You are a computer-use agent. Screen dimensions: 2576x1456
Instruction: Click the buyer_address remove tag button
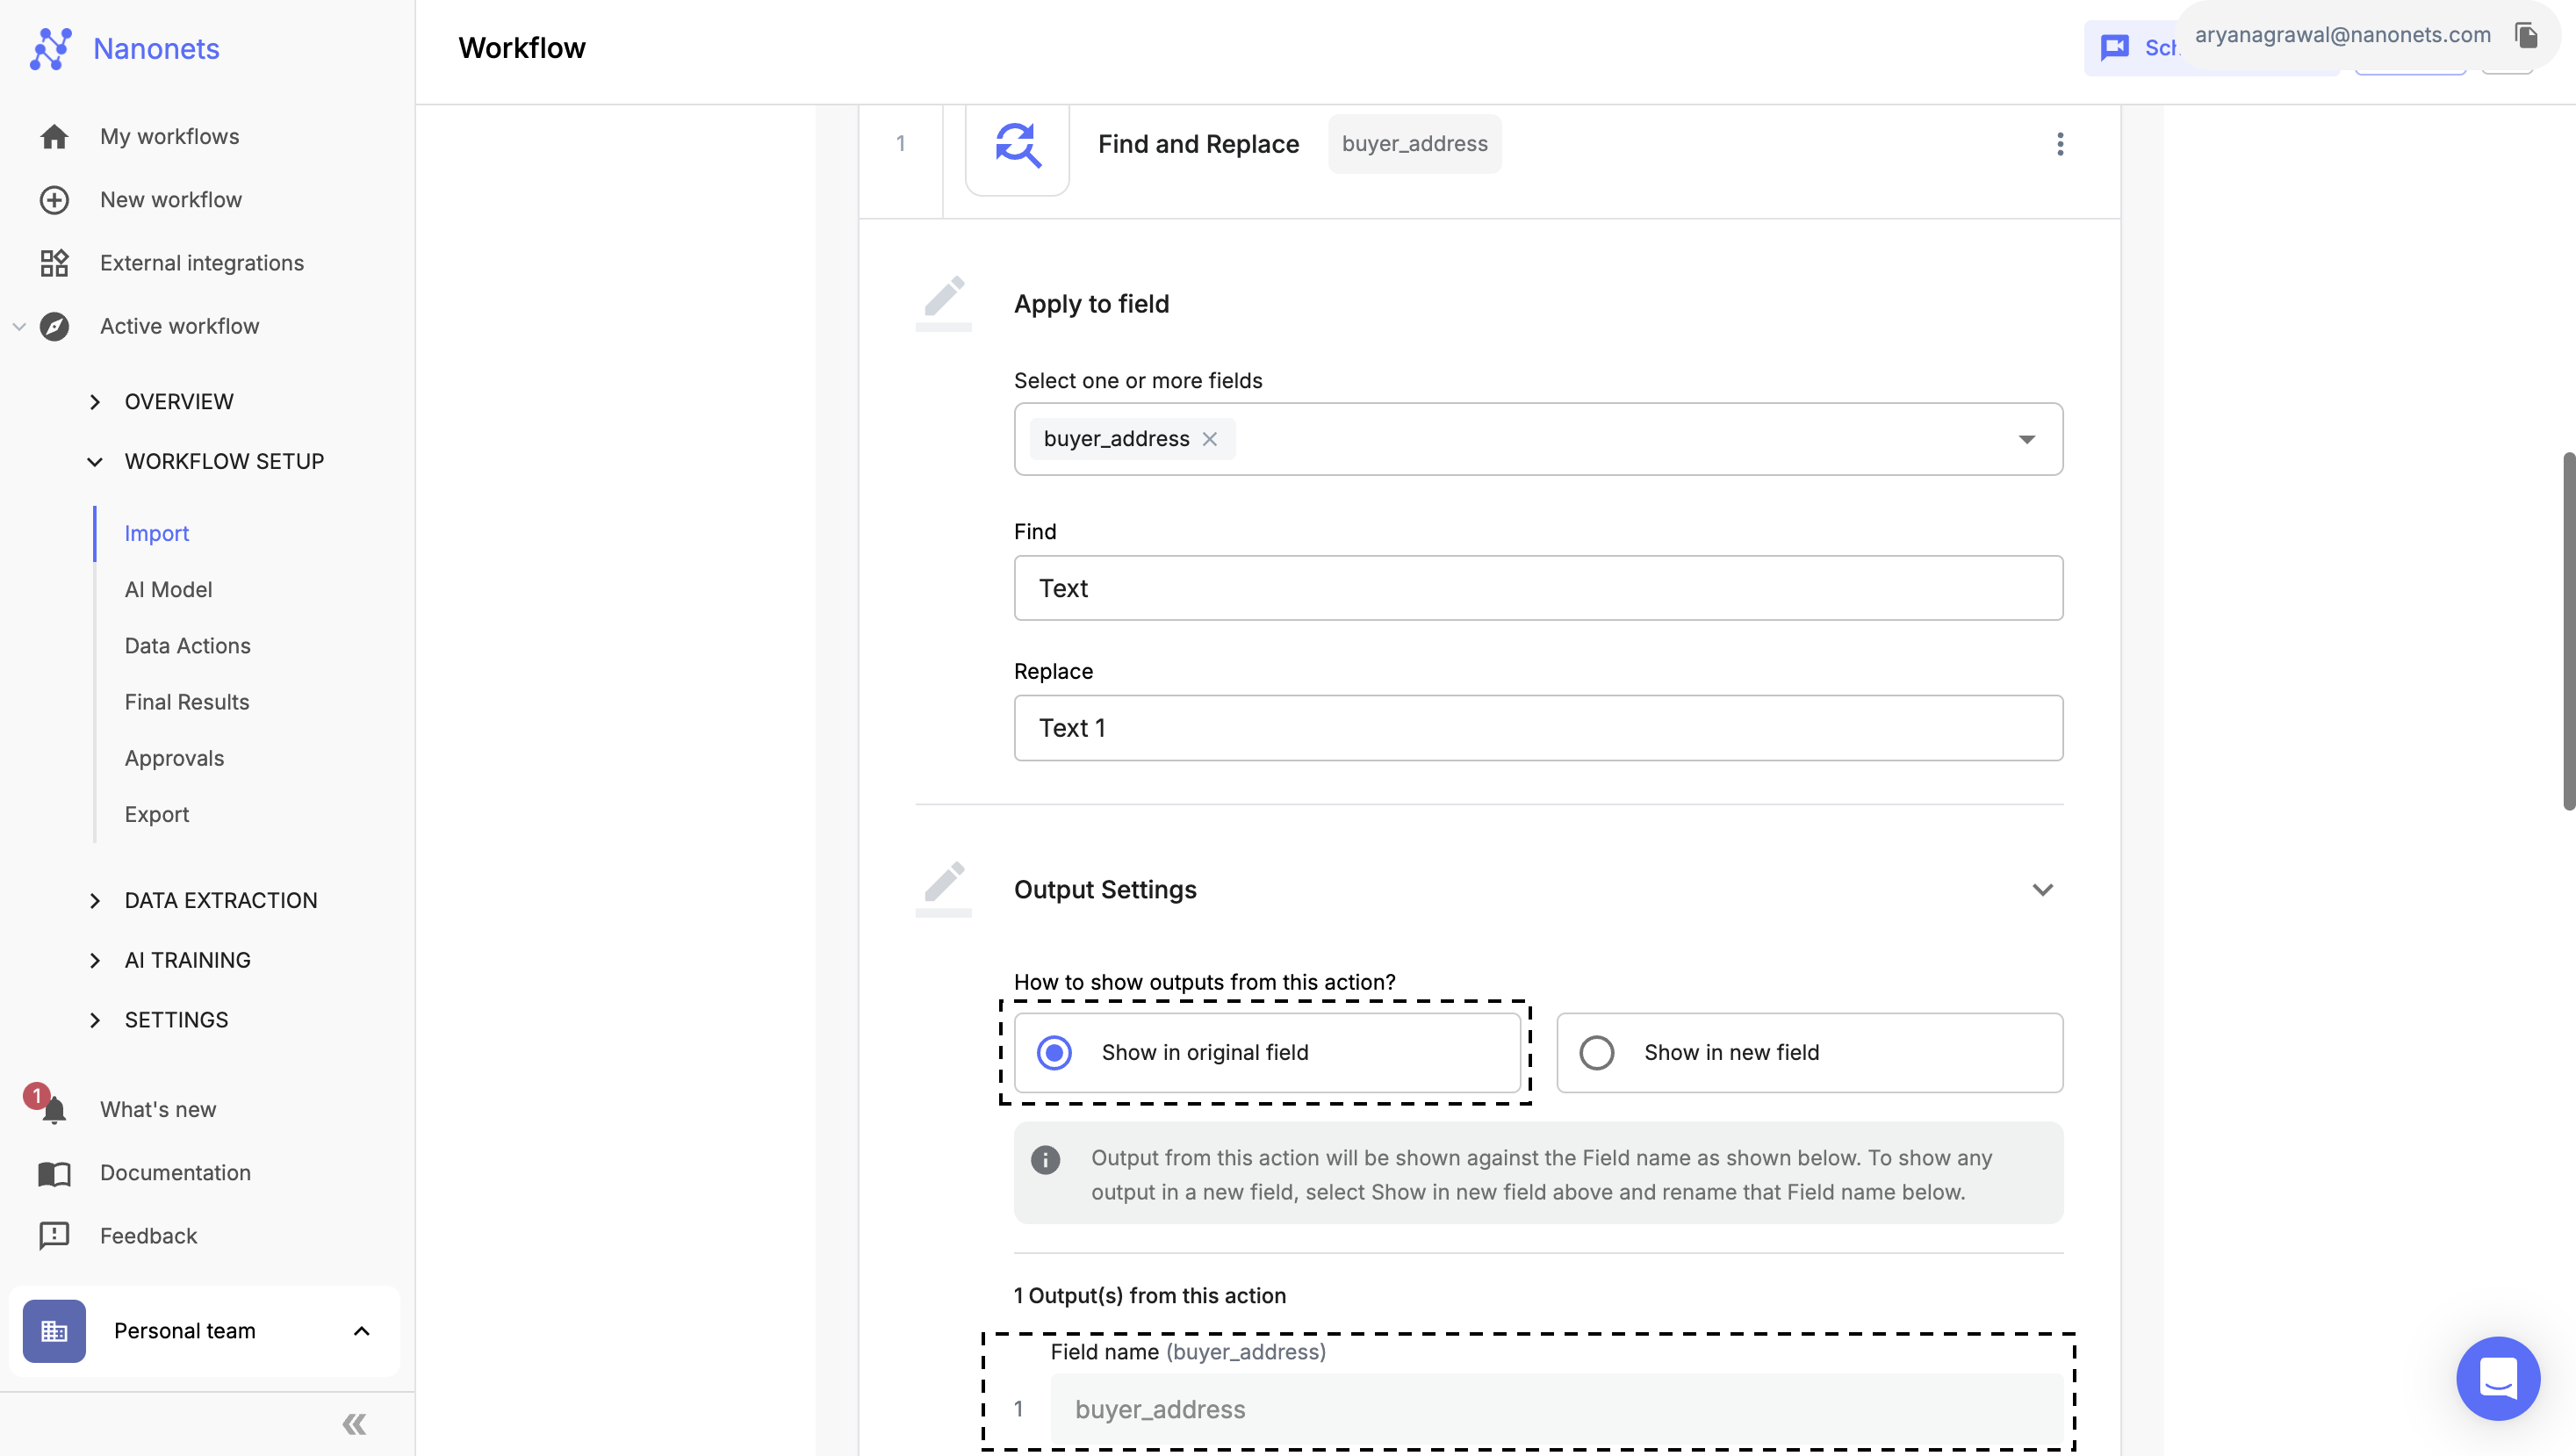(1210, 439)
